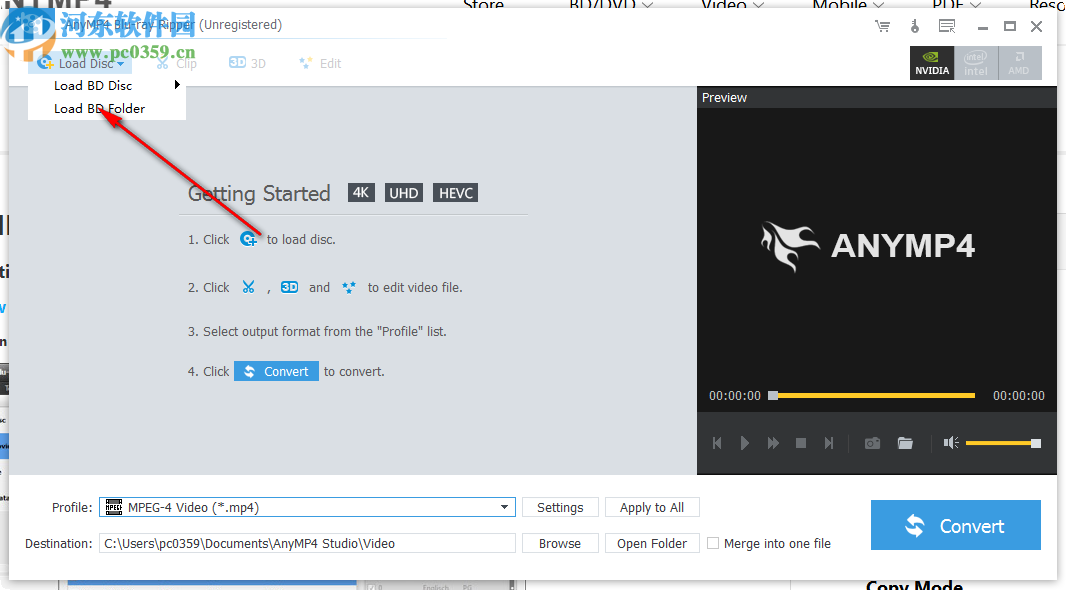The image size is (1066, 590).
Task: Mute the preview volume
Action: tap(951, 443)
